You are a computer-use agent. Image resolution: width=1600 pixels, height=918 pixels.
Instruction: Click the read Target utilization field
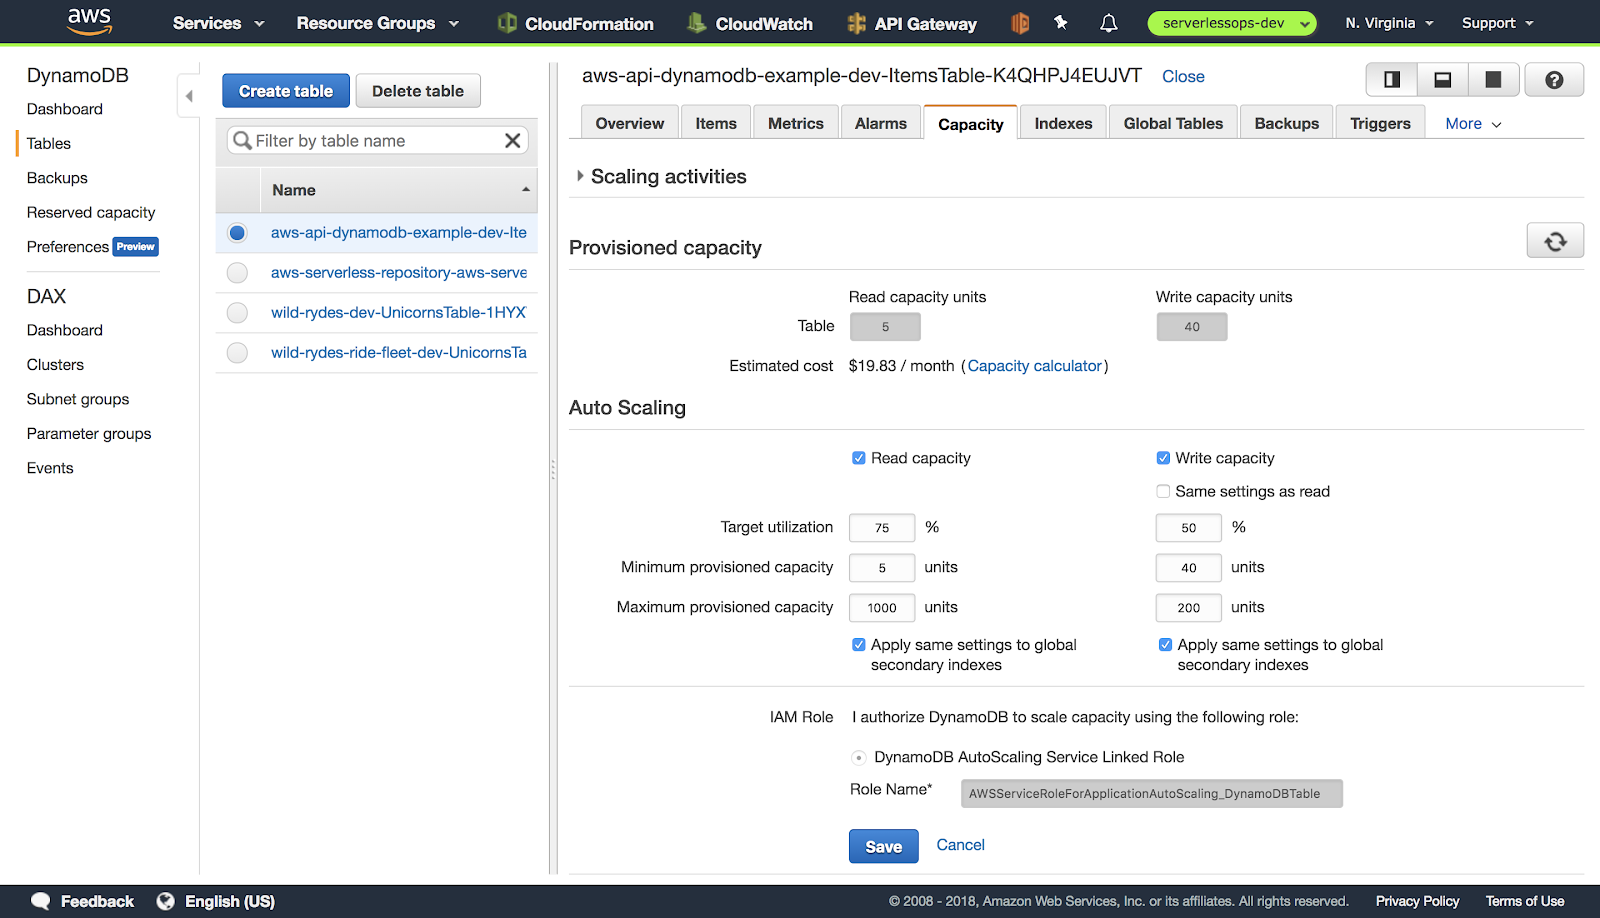point(882,528)
